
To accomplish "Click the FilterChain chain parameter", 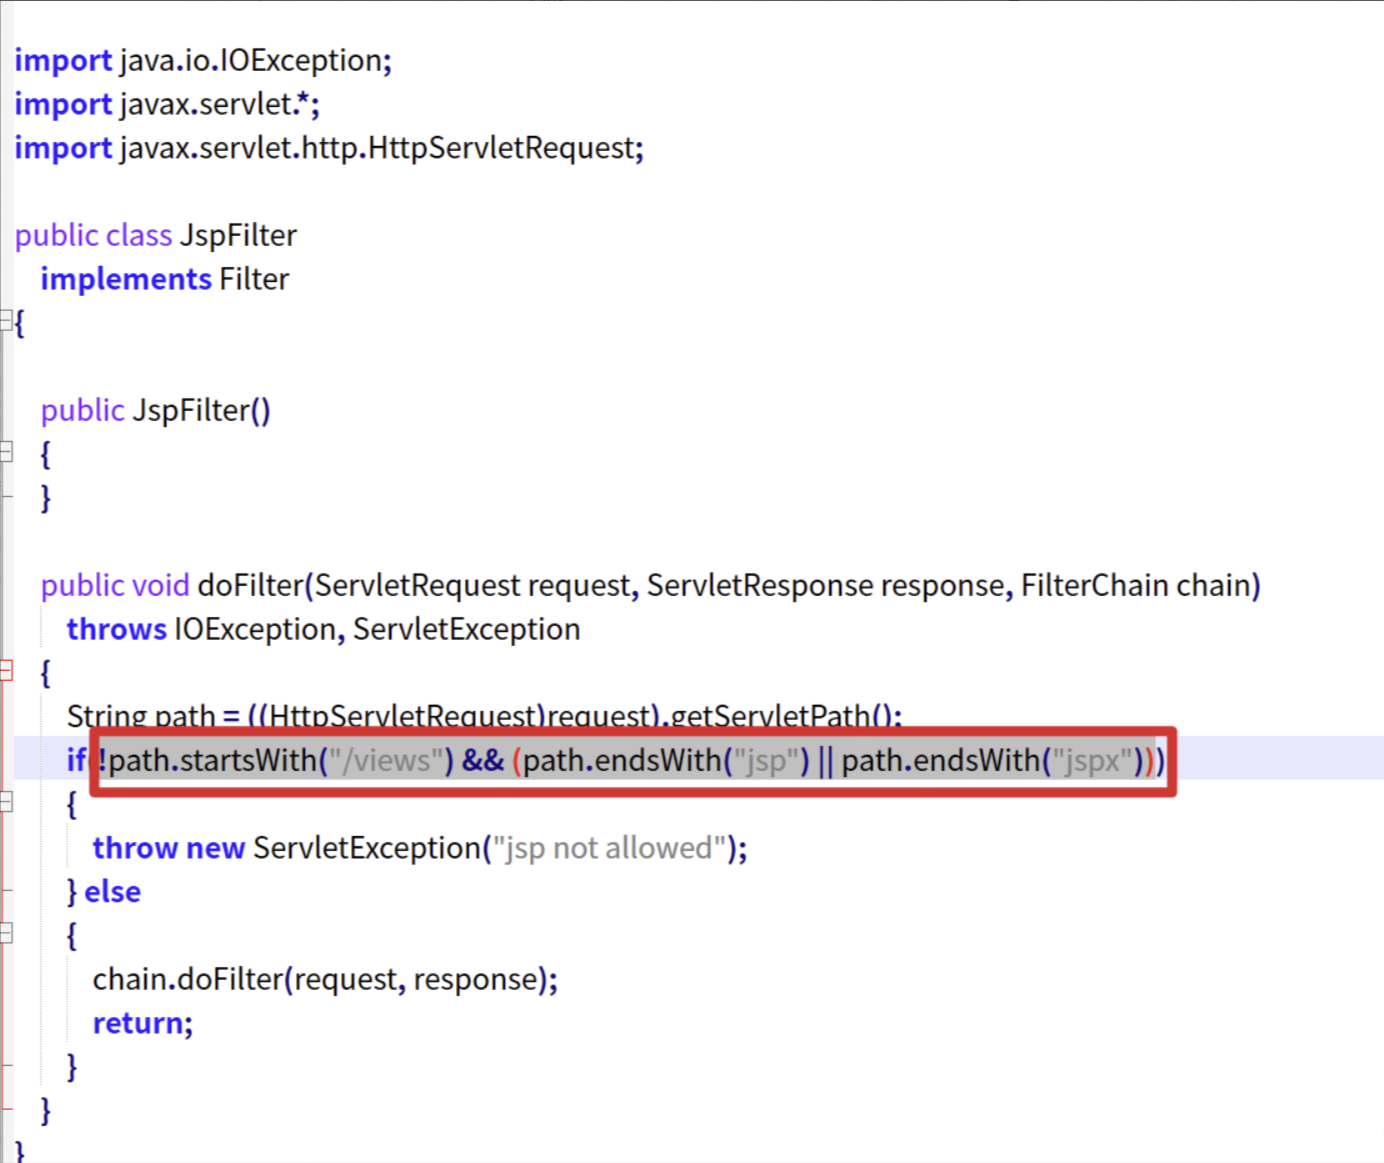I will [1135, 586].
